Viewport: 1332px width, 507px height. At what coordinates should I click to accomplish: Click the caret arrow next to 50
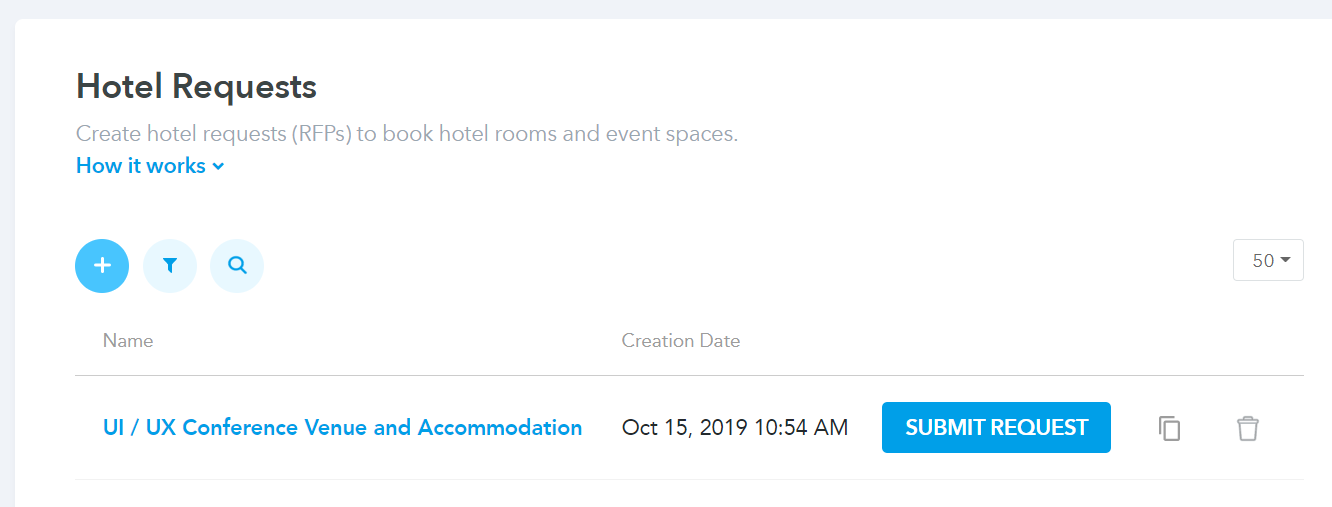1285,260
